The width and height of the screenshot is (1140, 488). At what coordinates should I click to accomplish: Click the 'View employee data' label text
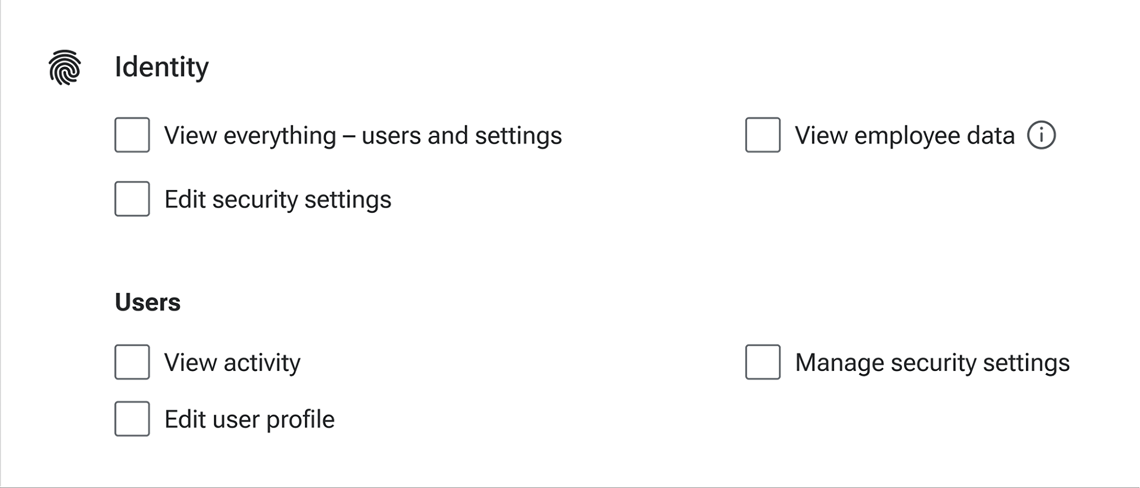pyautogui.click(x=904, y=136)
